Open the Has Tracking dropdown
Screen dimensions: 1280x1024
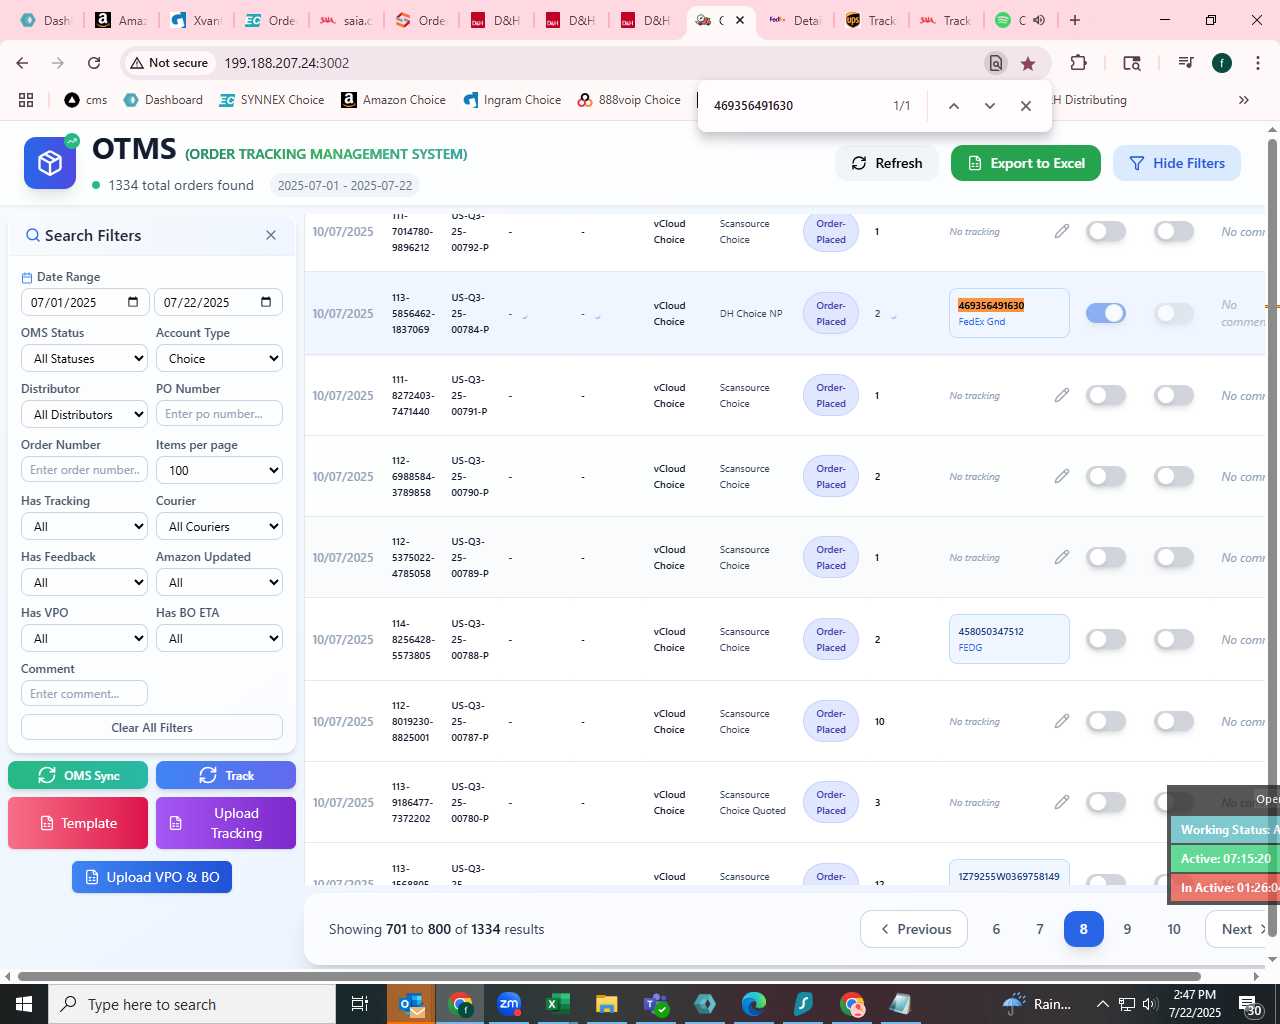84,526
